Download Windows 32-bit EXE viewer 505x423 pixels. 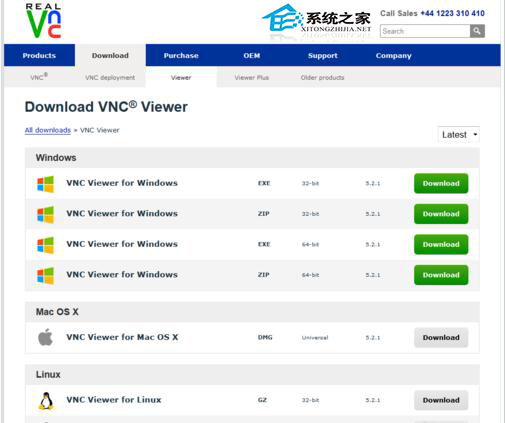tap(441, 183)
